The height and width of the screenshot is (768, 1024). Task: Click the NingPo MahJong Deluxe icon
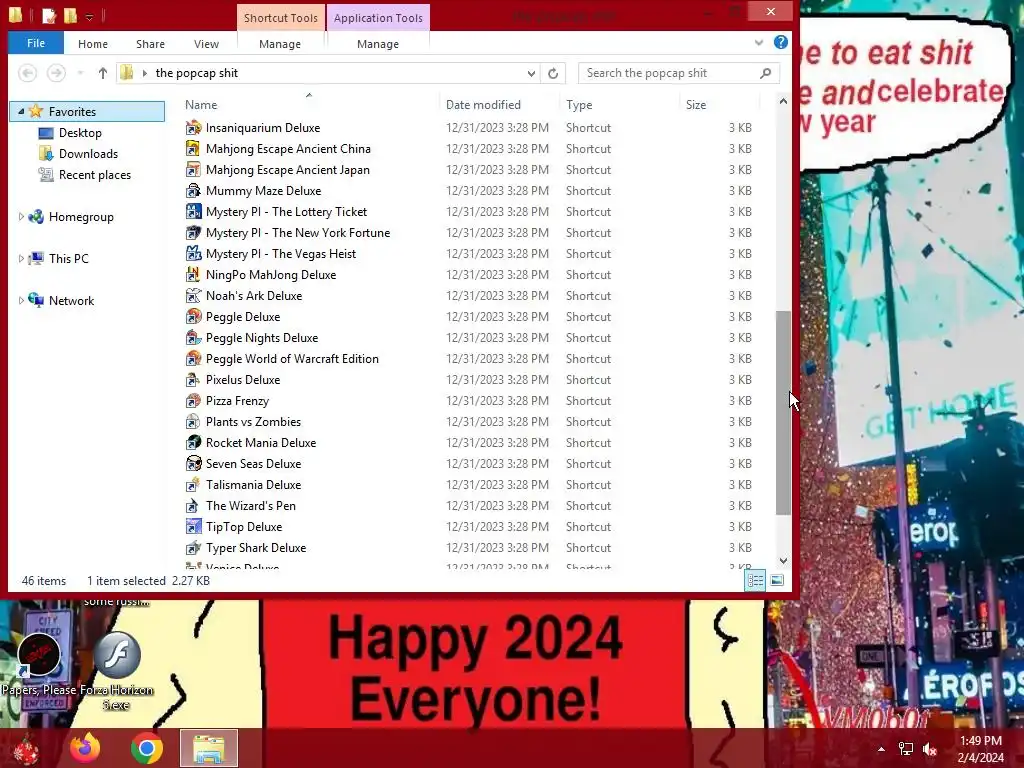(193, 275)
